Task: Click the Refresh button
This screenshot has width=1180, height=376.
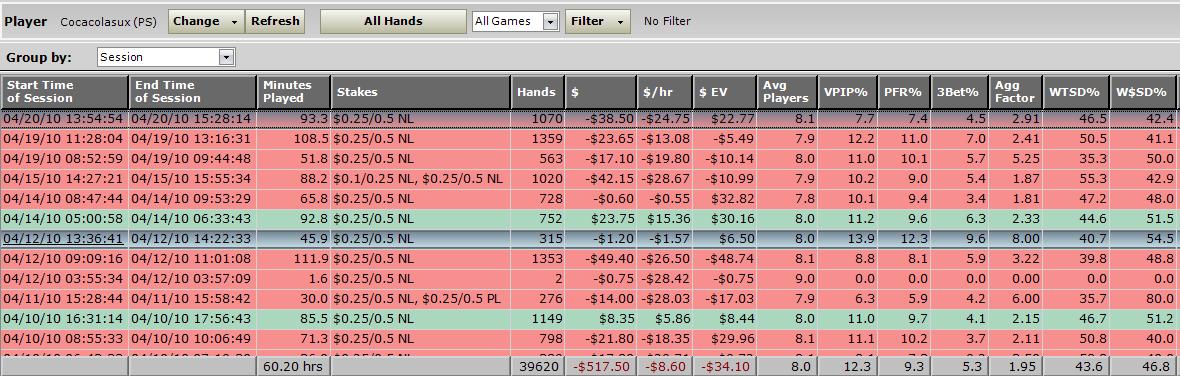Action: (x=275, y=21)
